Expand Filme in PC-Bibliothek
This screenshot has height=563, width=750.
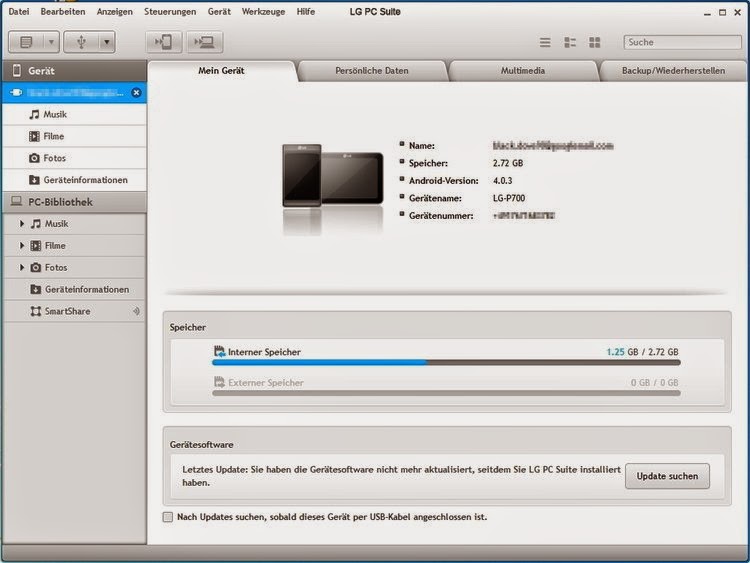pyautogui.click(x=22, y=245)
